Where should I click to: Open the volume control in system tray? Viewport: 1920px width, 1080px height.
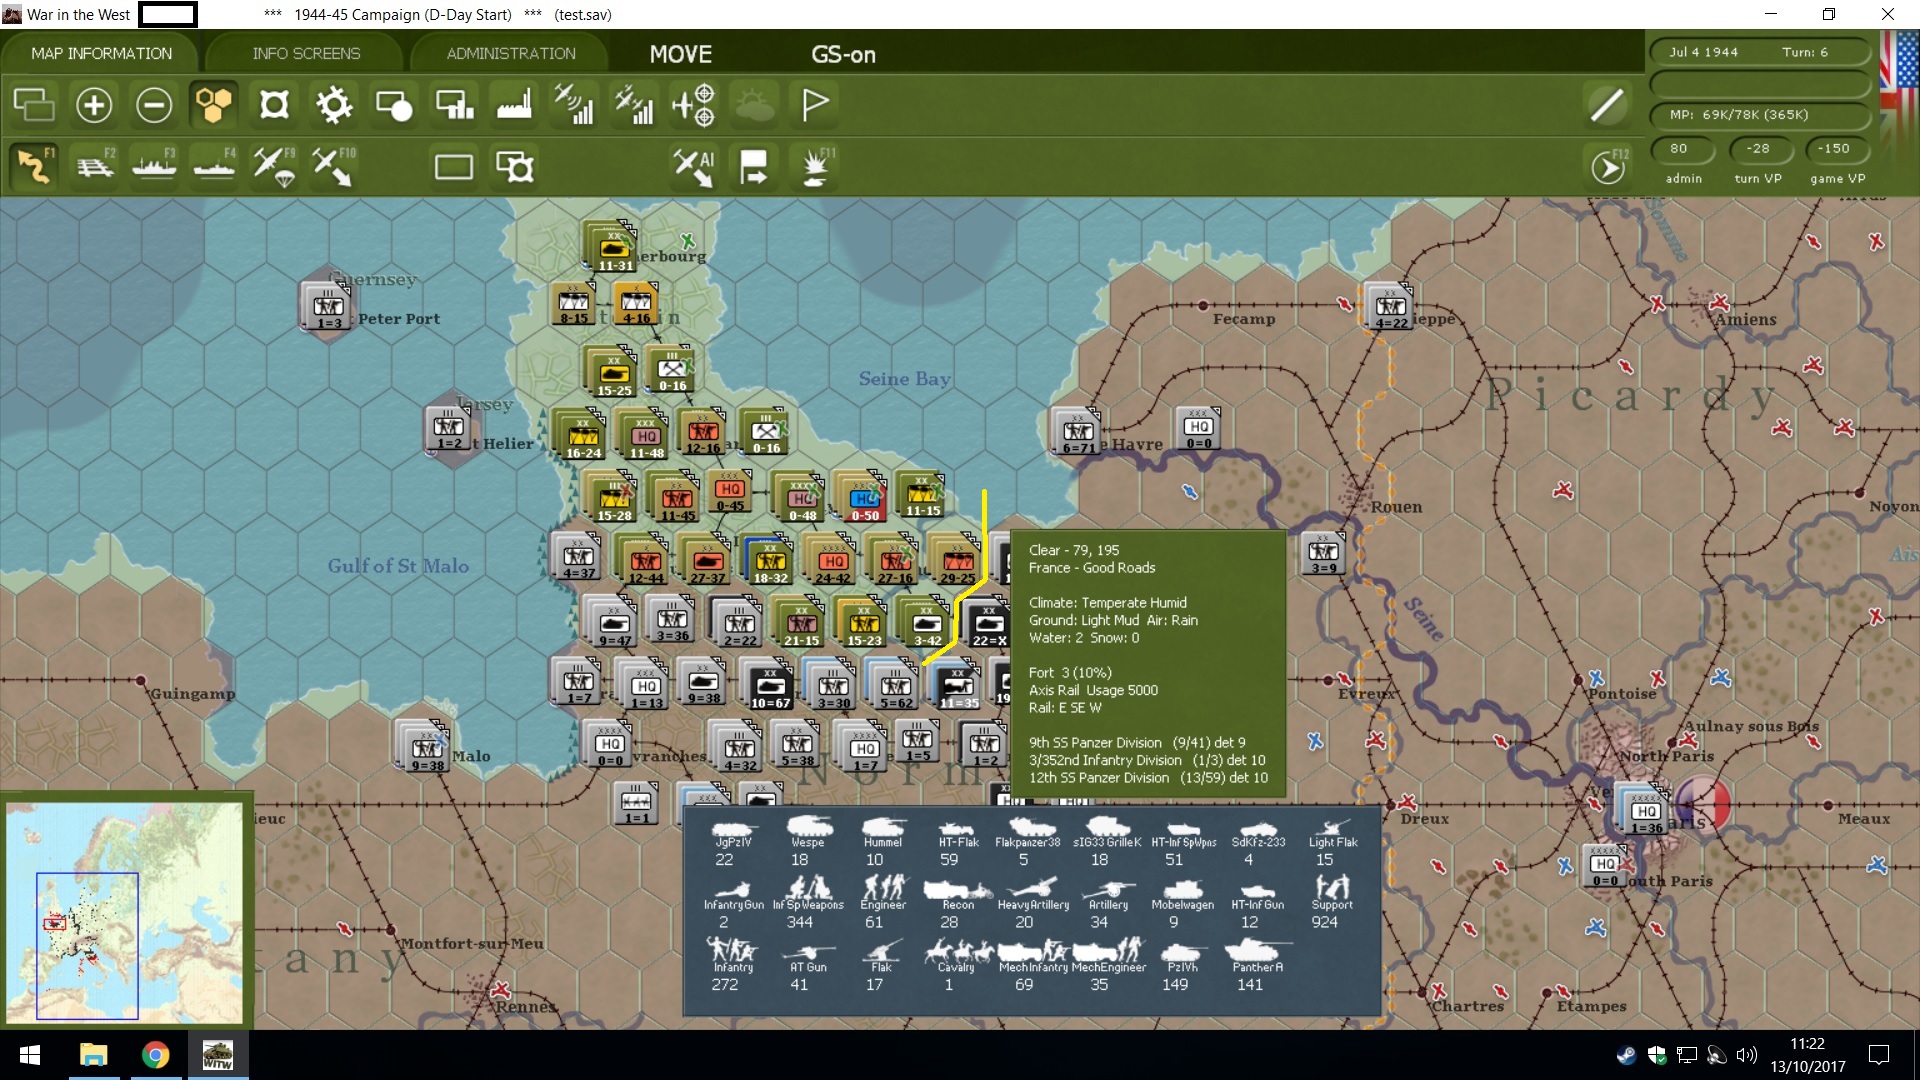pos(1747,1055)
